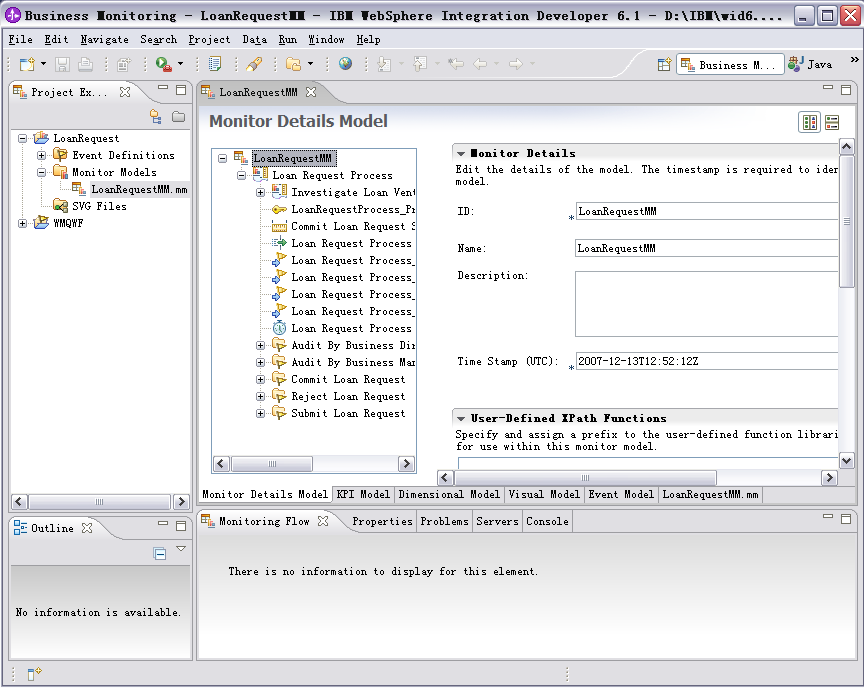Open the LoanRequestMM.mm source tab
The width and height of the screenshot is (864, 688).
710,494
